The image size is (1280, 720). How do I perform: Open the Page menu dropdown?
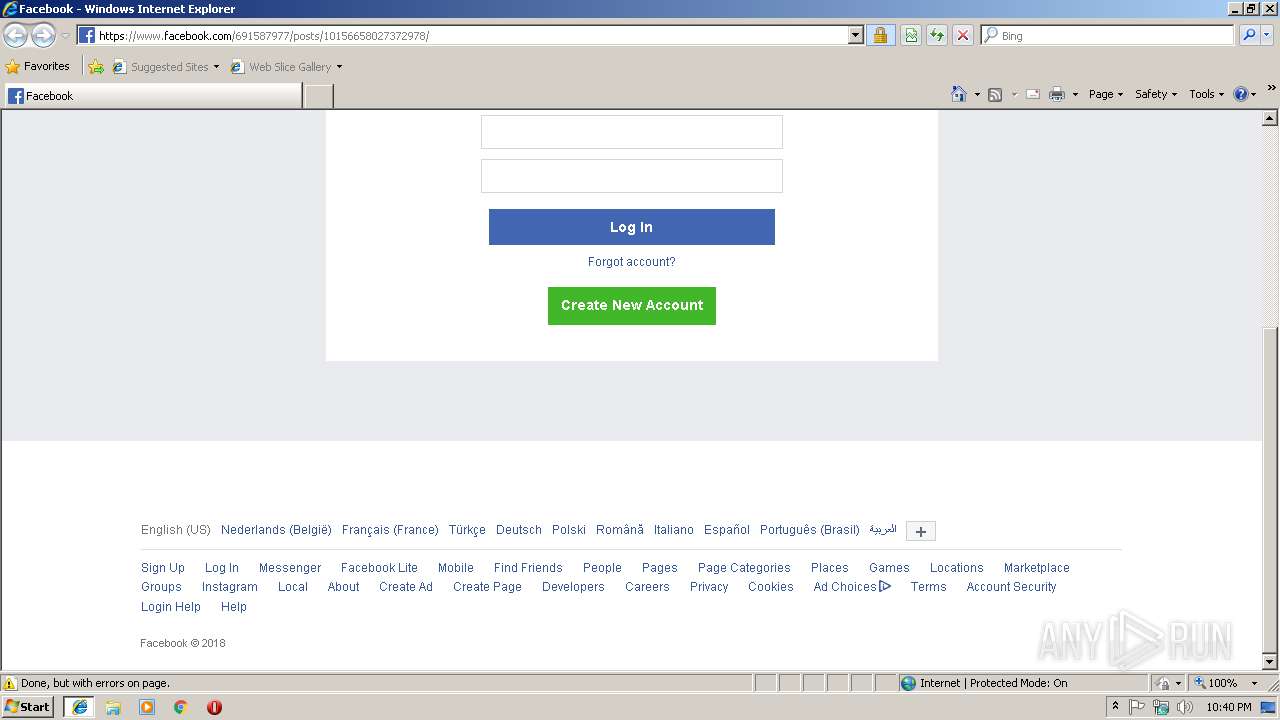1106,94
